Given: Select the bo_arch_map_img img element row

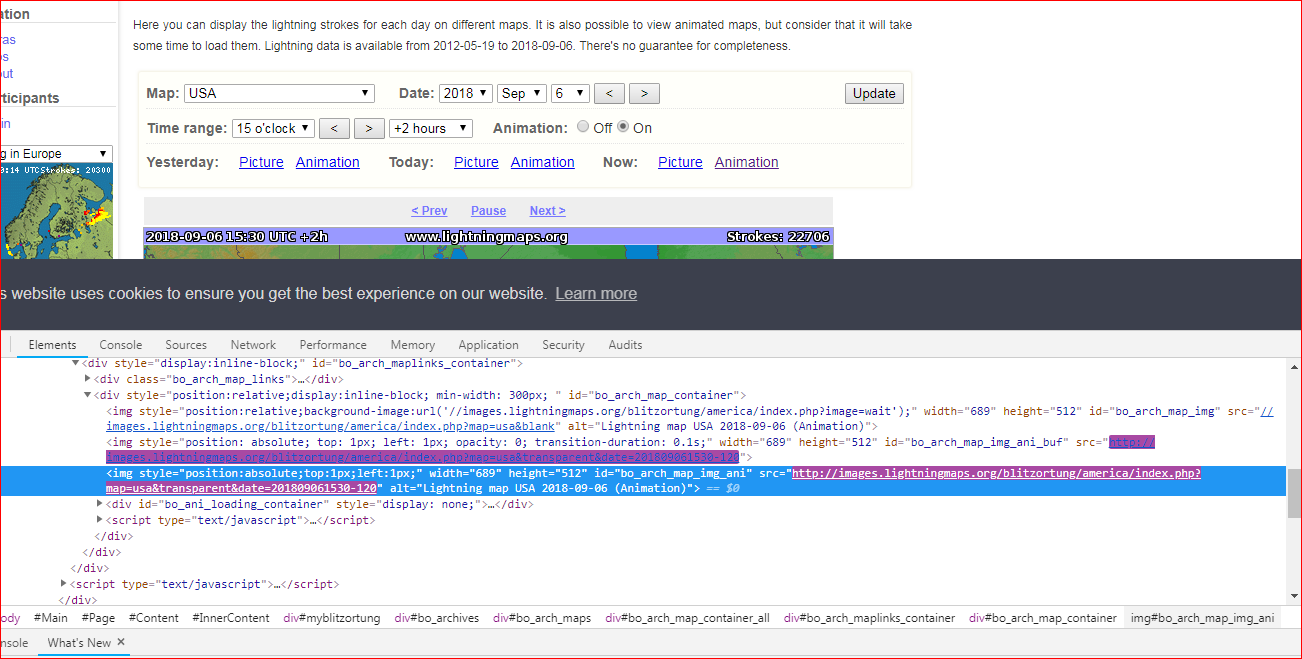Looking at the screenshot, I should pos(644,418).
